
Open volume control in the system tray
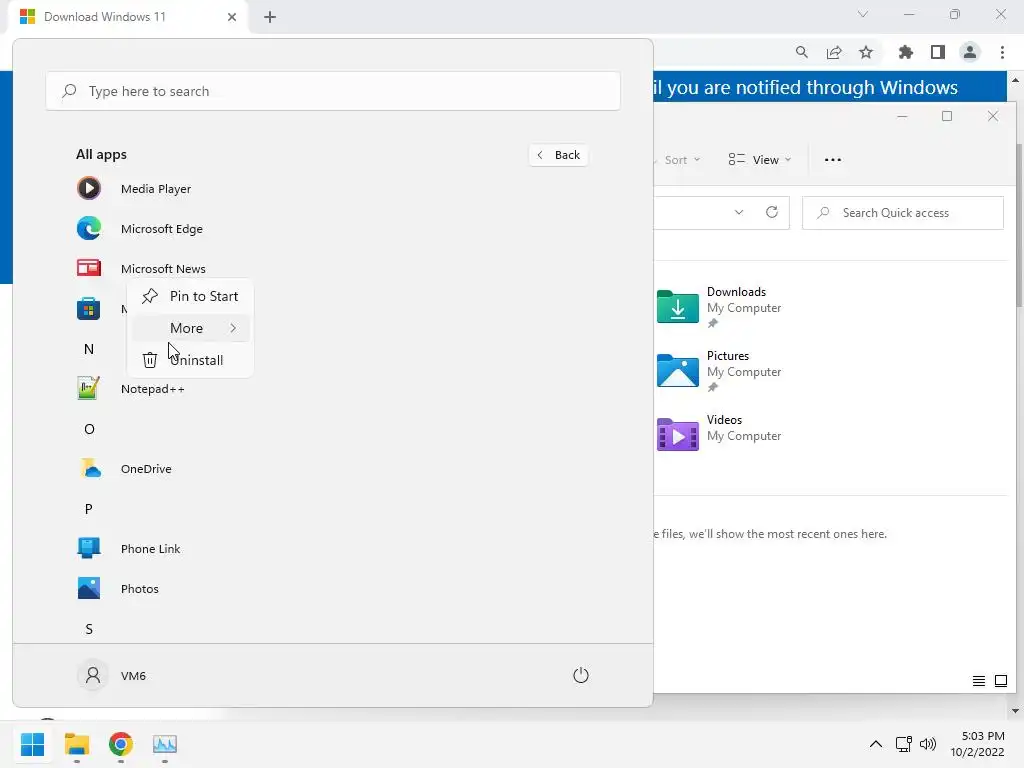click(927, 744)
